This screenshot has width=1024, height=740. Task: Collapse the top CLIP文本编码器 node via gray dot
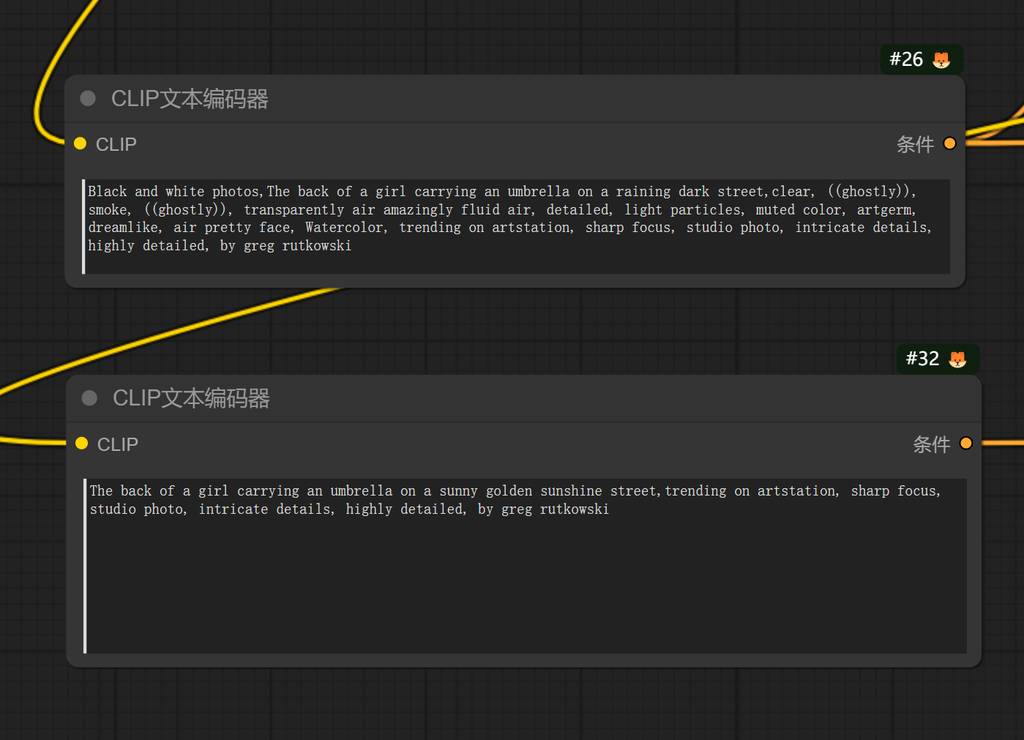point(88,98)
